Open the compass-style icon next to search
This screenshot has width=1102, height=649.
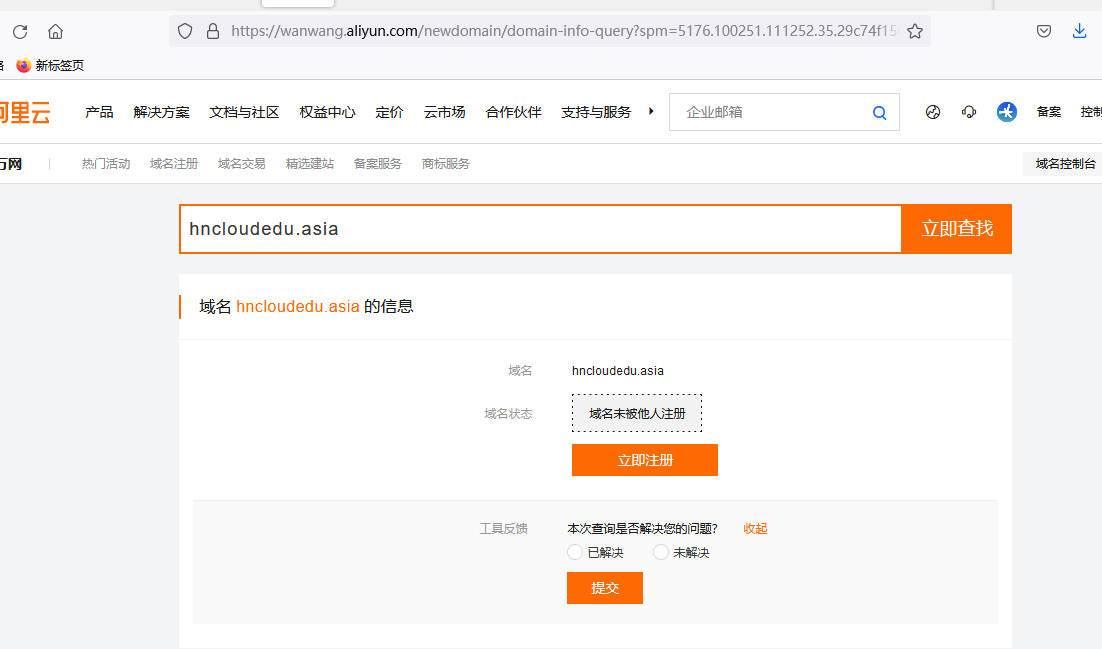[x=933, y=112]
